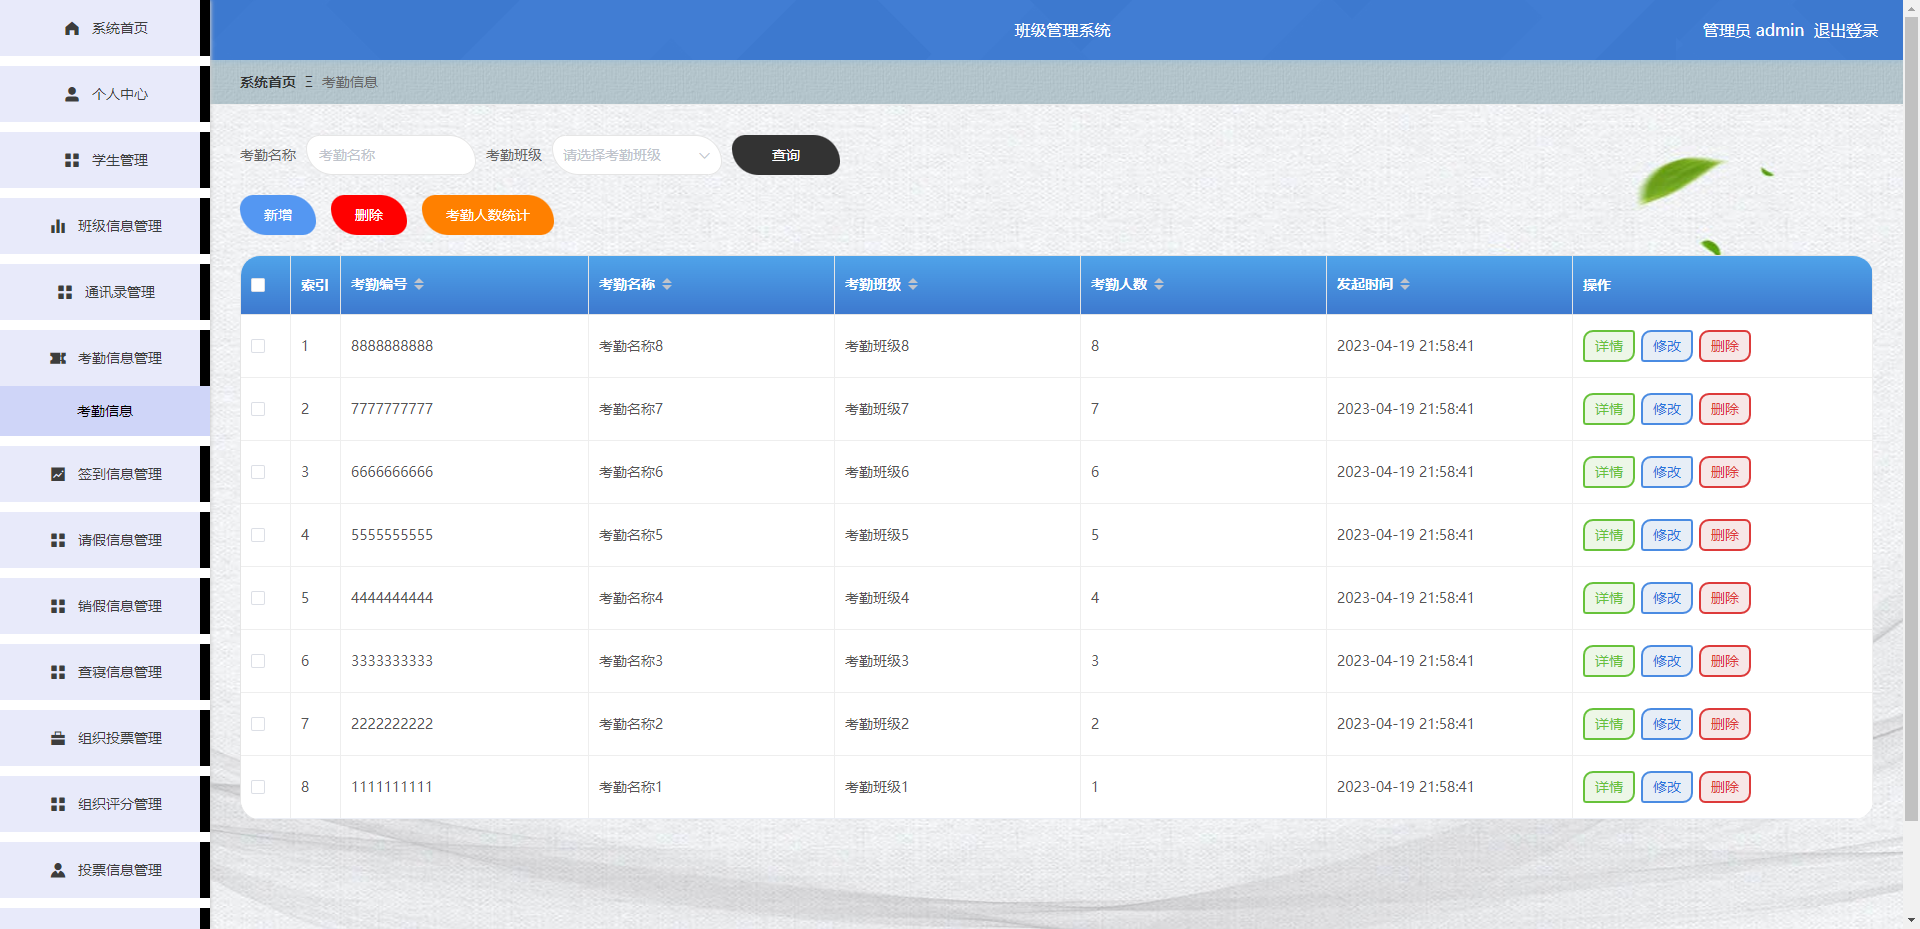Sort the table by 考勤人数 column
The image size is (1920, 929).
(1159, 283)
